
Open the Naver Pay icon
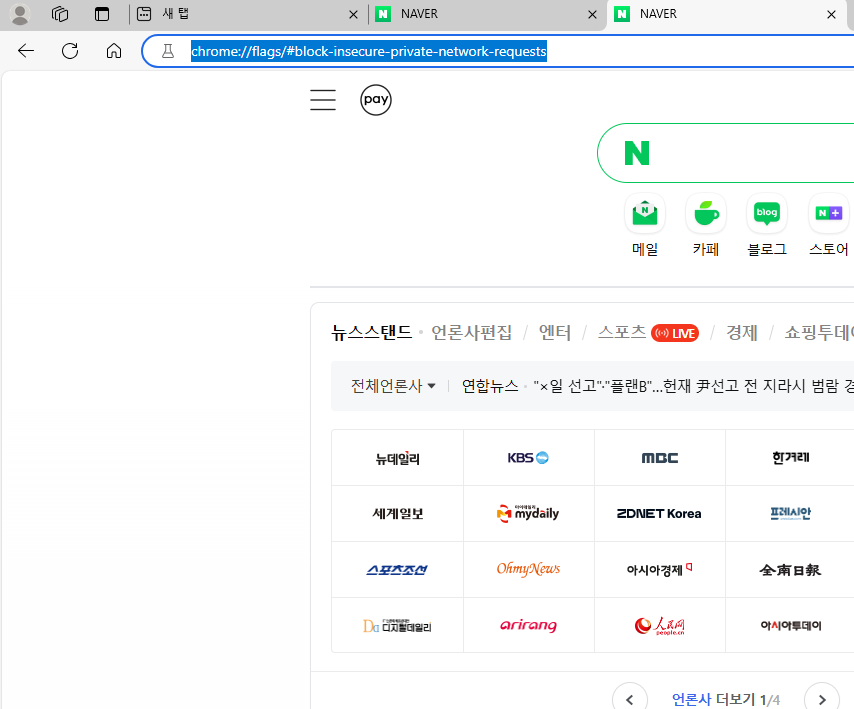tap(376, 100)
